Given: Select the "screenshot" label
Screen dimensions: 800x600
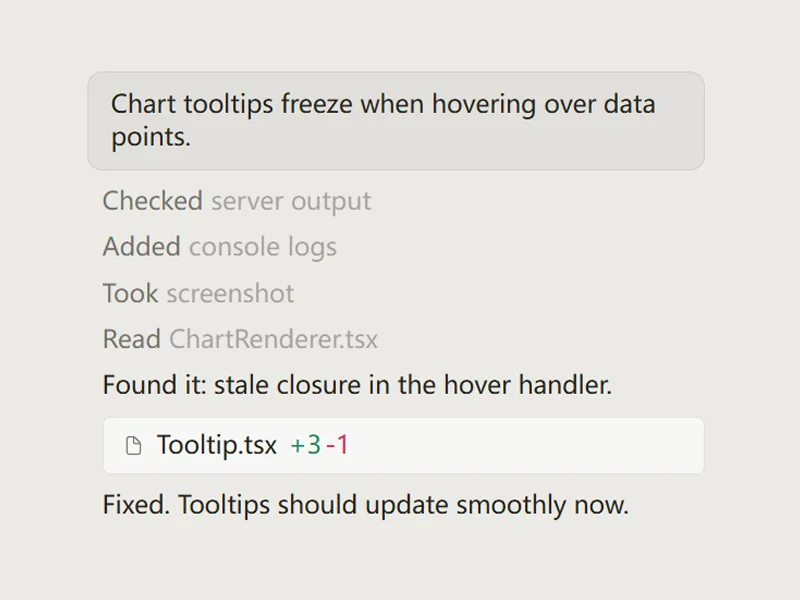Looking at the screenshot, I should tap(230, 293).
